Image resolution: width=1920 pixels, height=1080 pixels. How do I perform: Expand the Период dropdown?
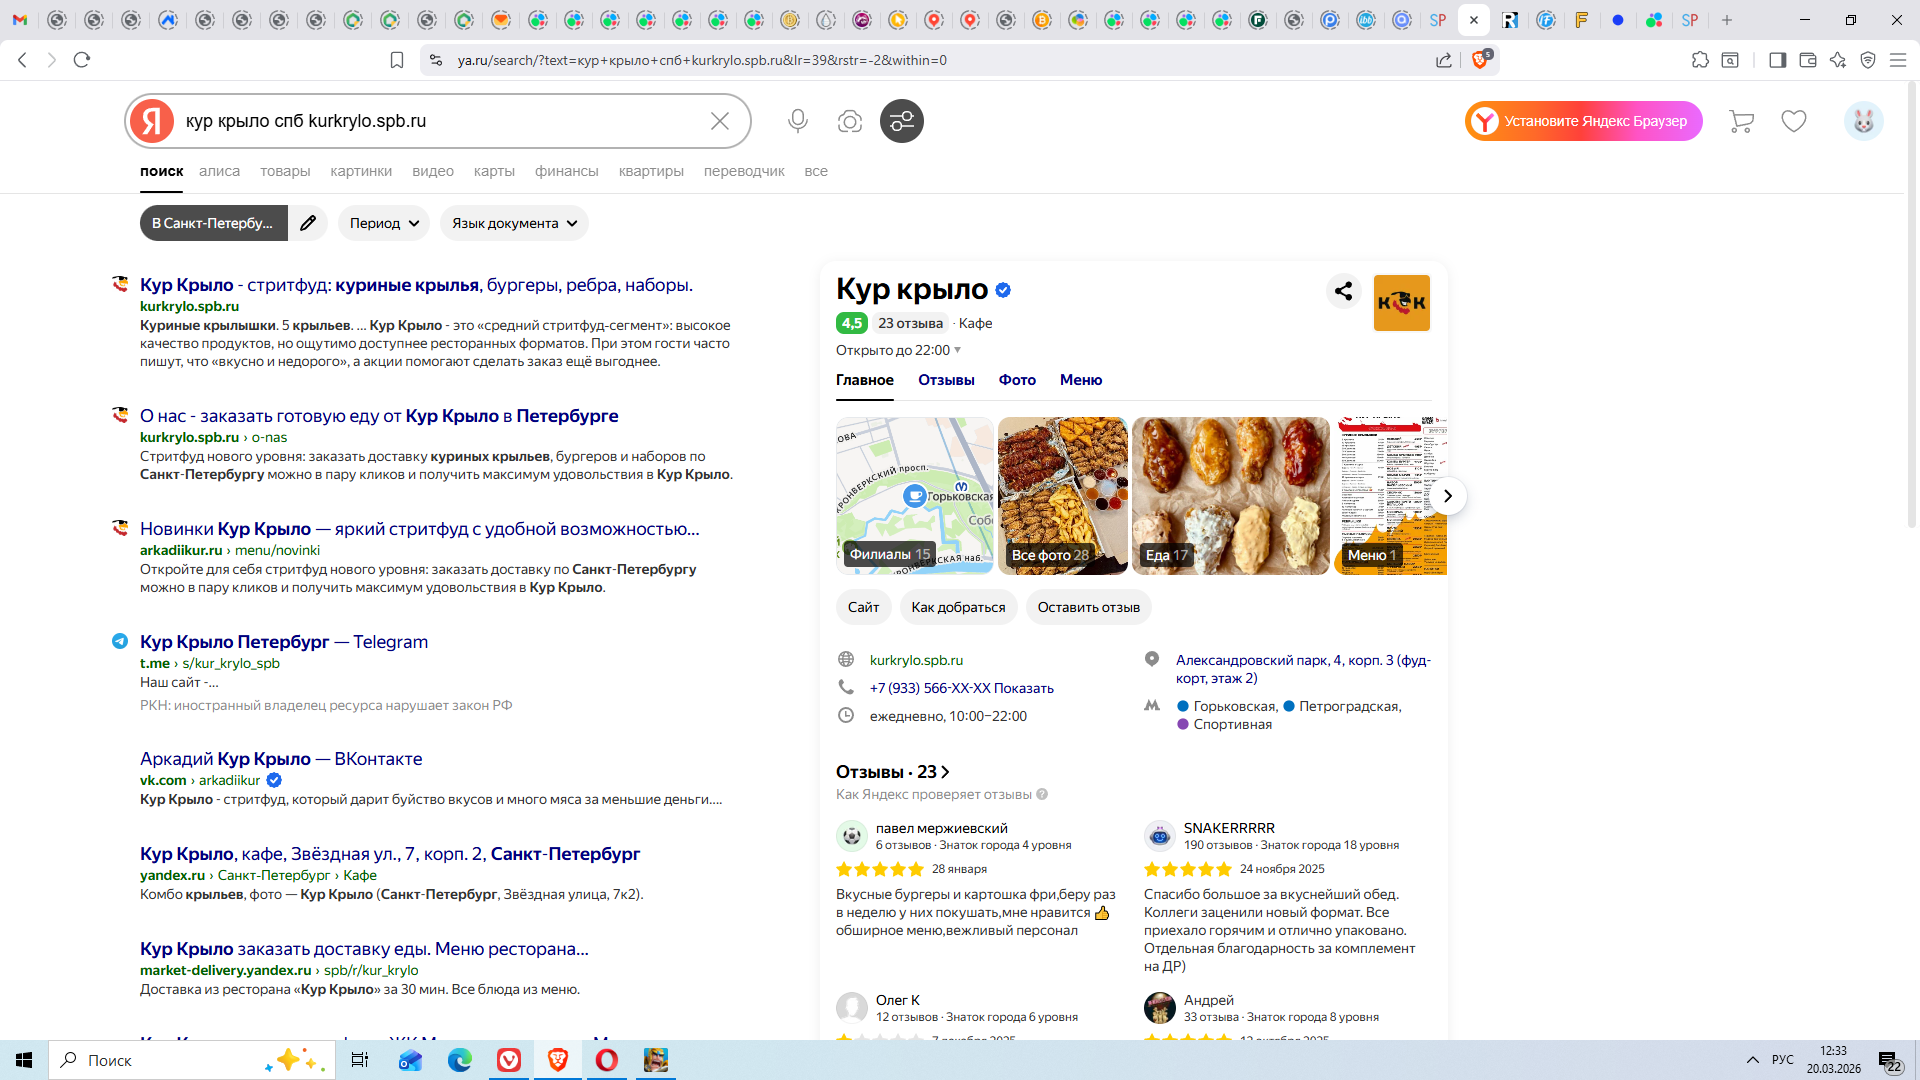point(384,223)
